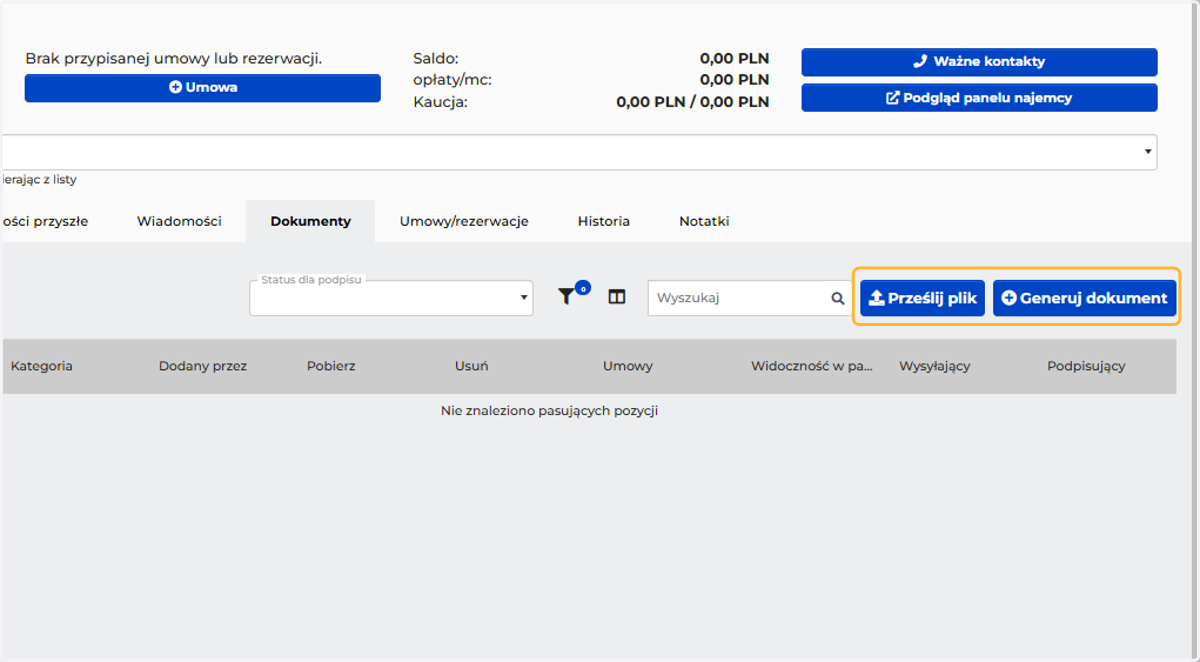The width and height of the screenshot is (1200, 662).
Task: Open the Umowy/rezerwacje tab
Action: (x=464, y=221)
